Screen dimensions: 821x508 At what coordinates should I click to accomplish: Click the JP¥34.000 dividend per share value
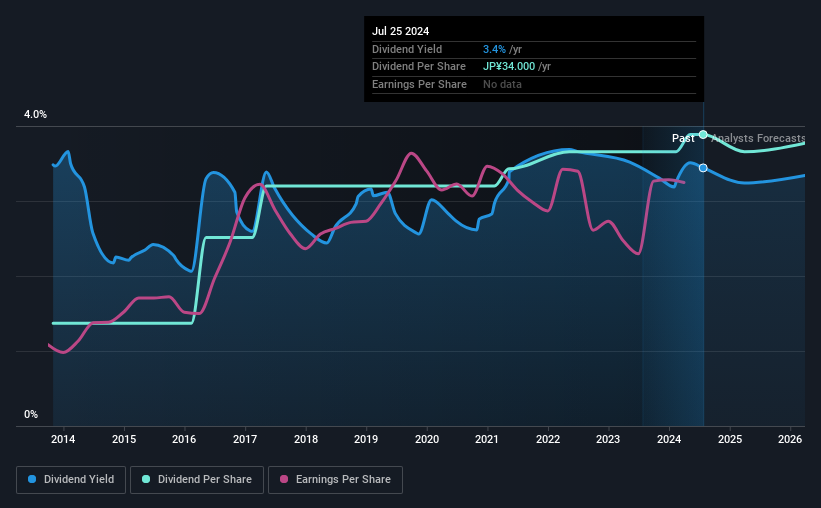pos(509,67)
